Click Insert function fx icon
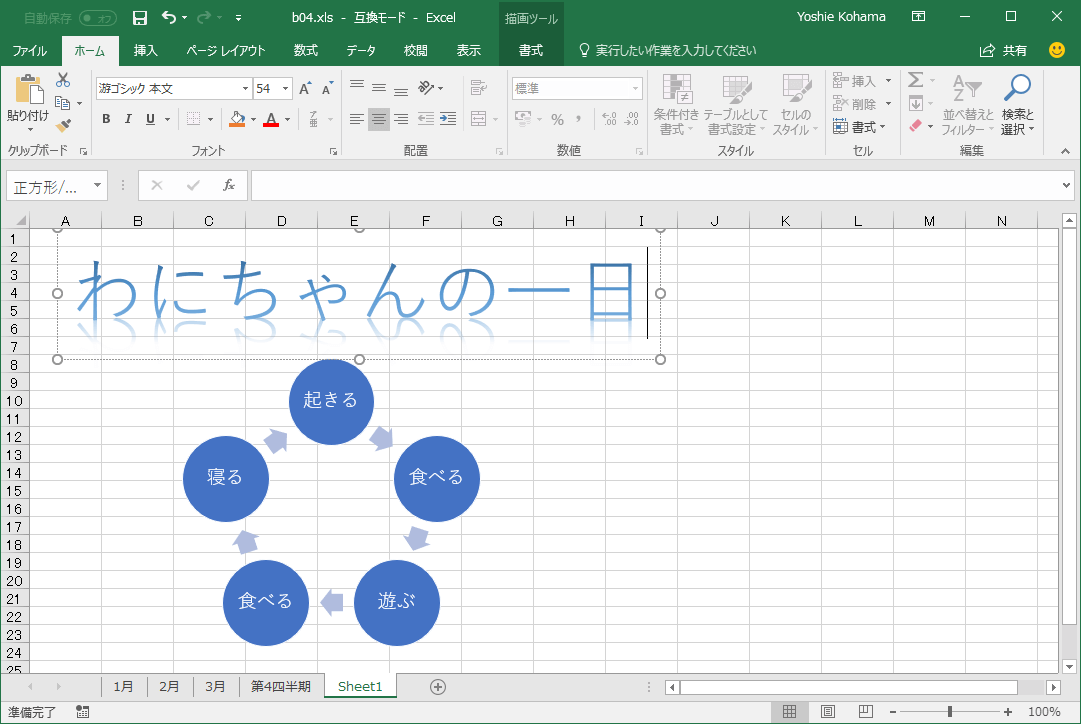The image size is (1081, 724). [x=229, y=185]
